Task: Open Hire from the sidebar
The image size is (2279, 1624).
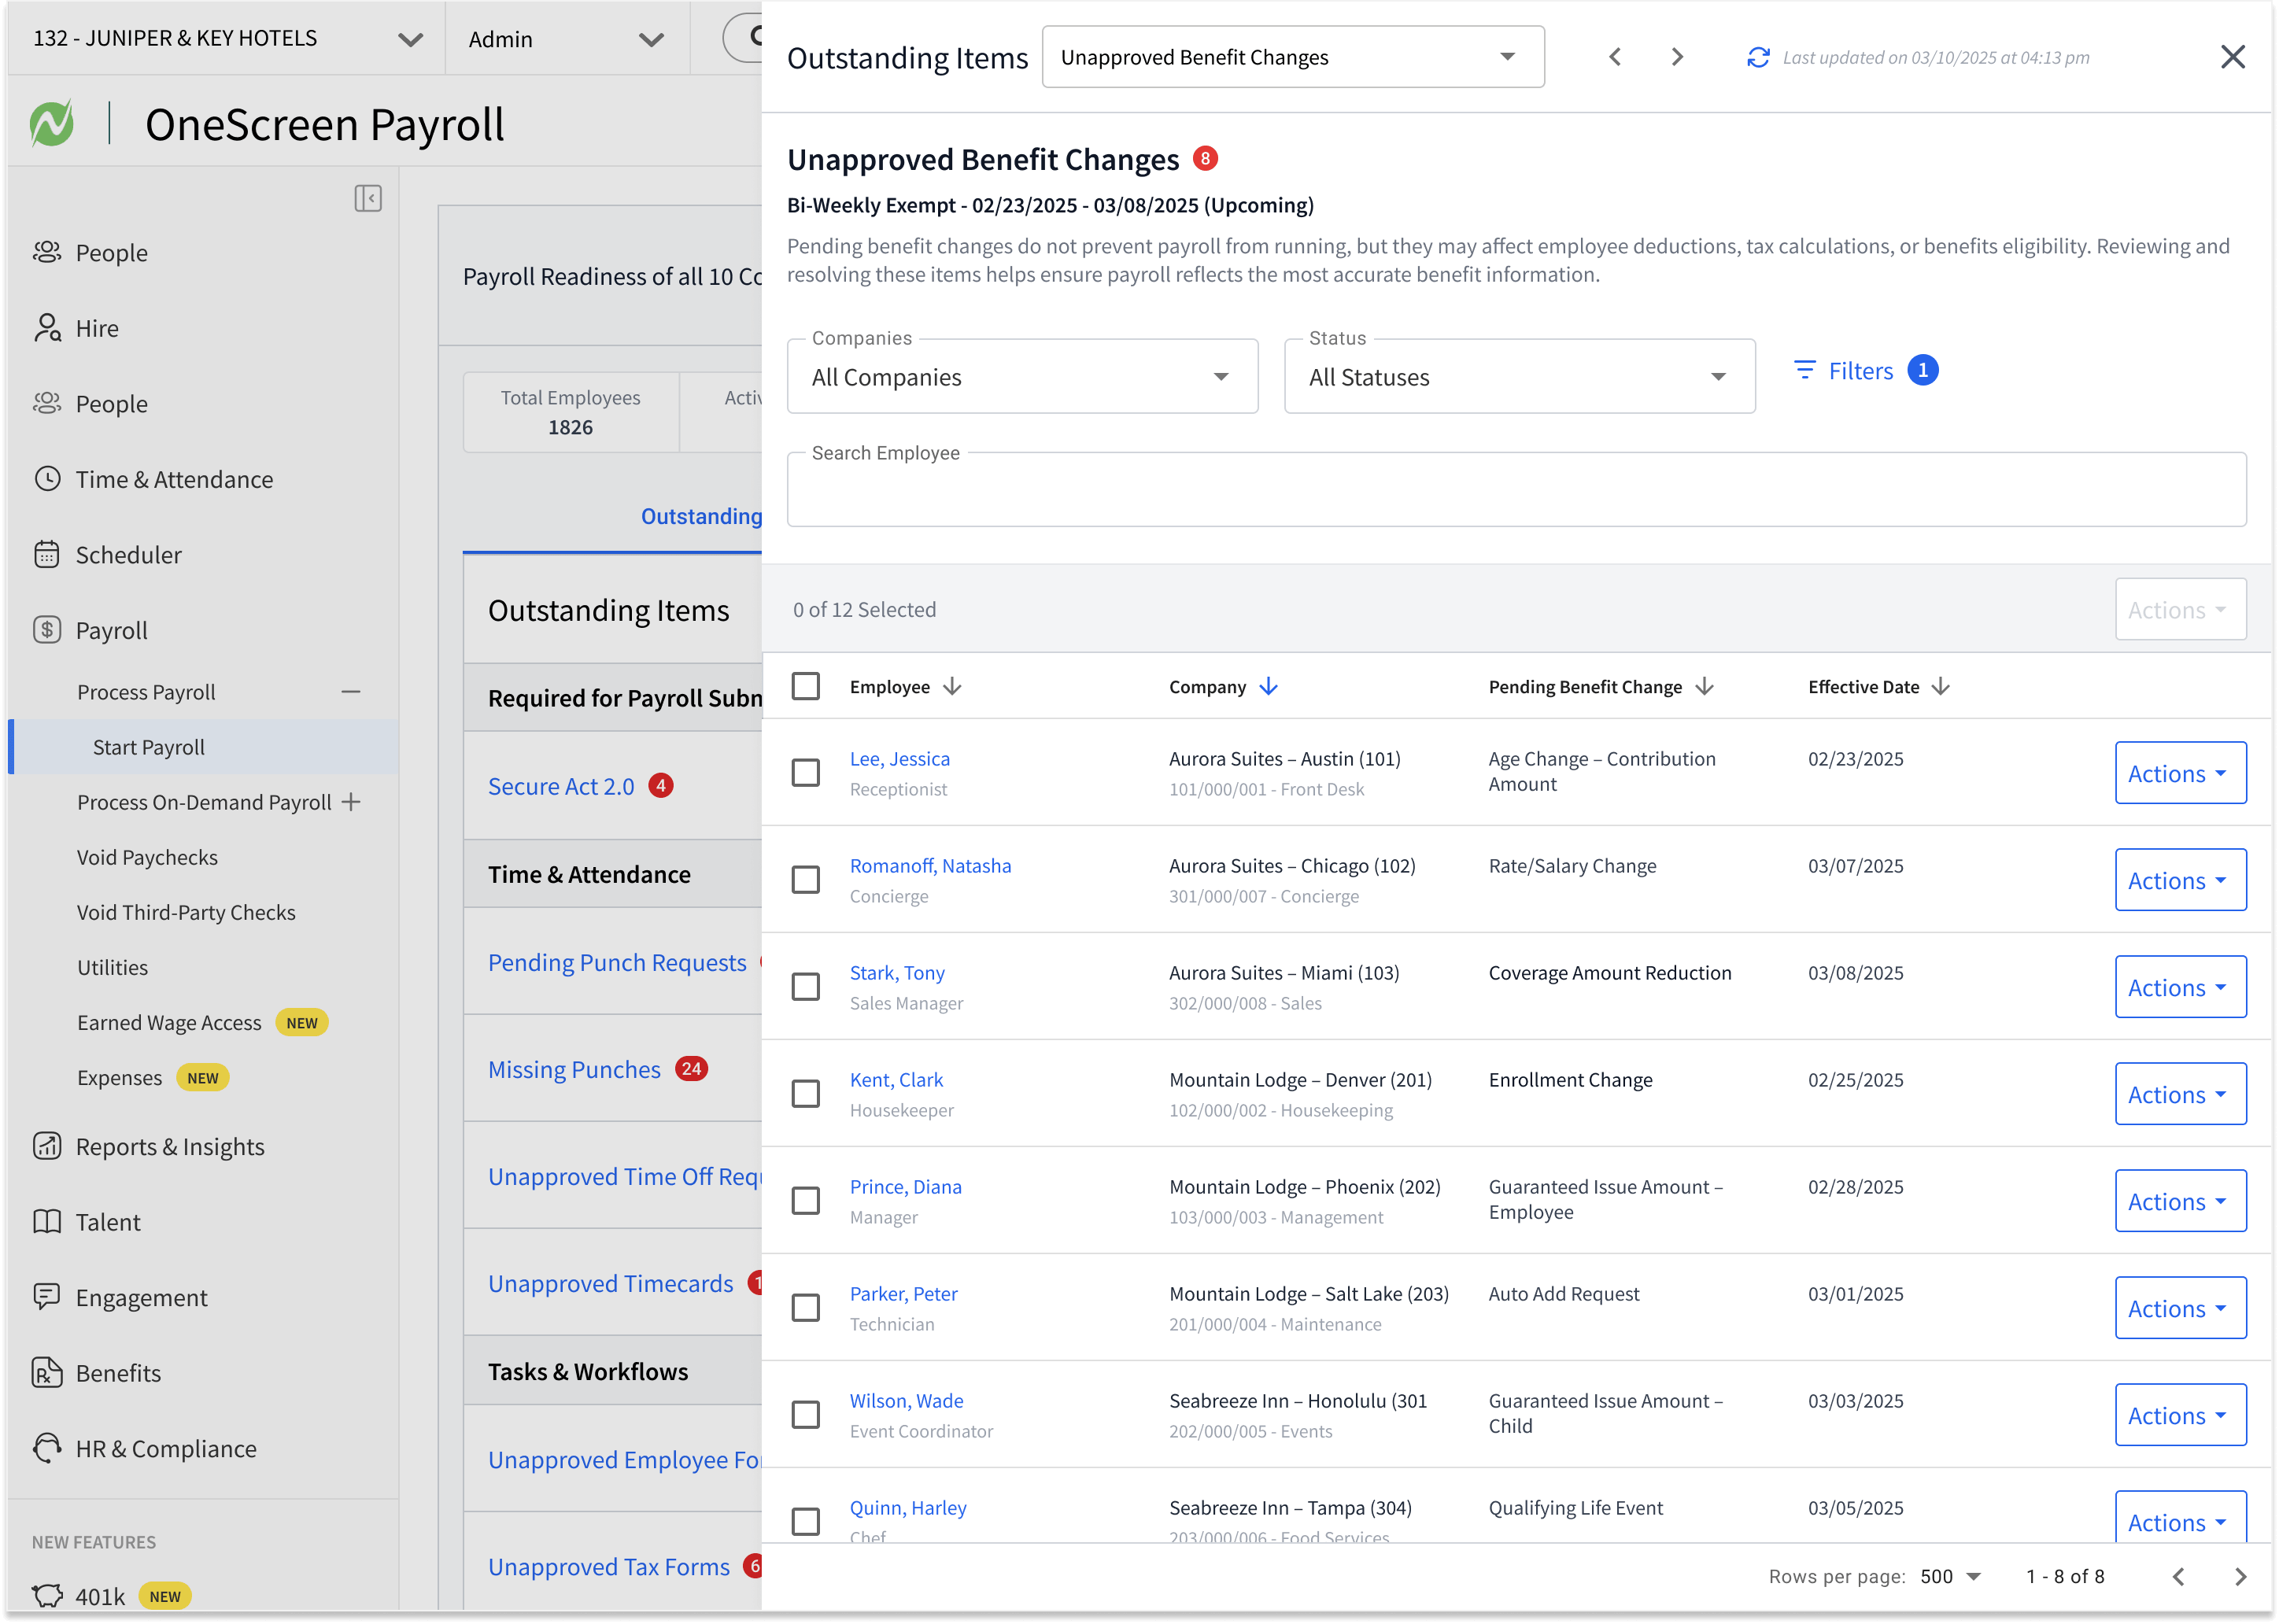Action: [96, 328]
